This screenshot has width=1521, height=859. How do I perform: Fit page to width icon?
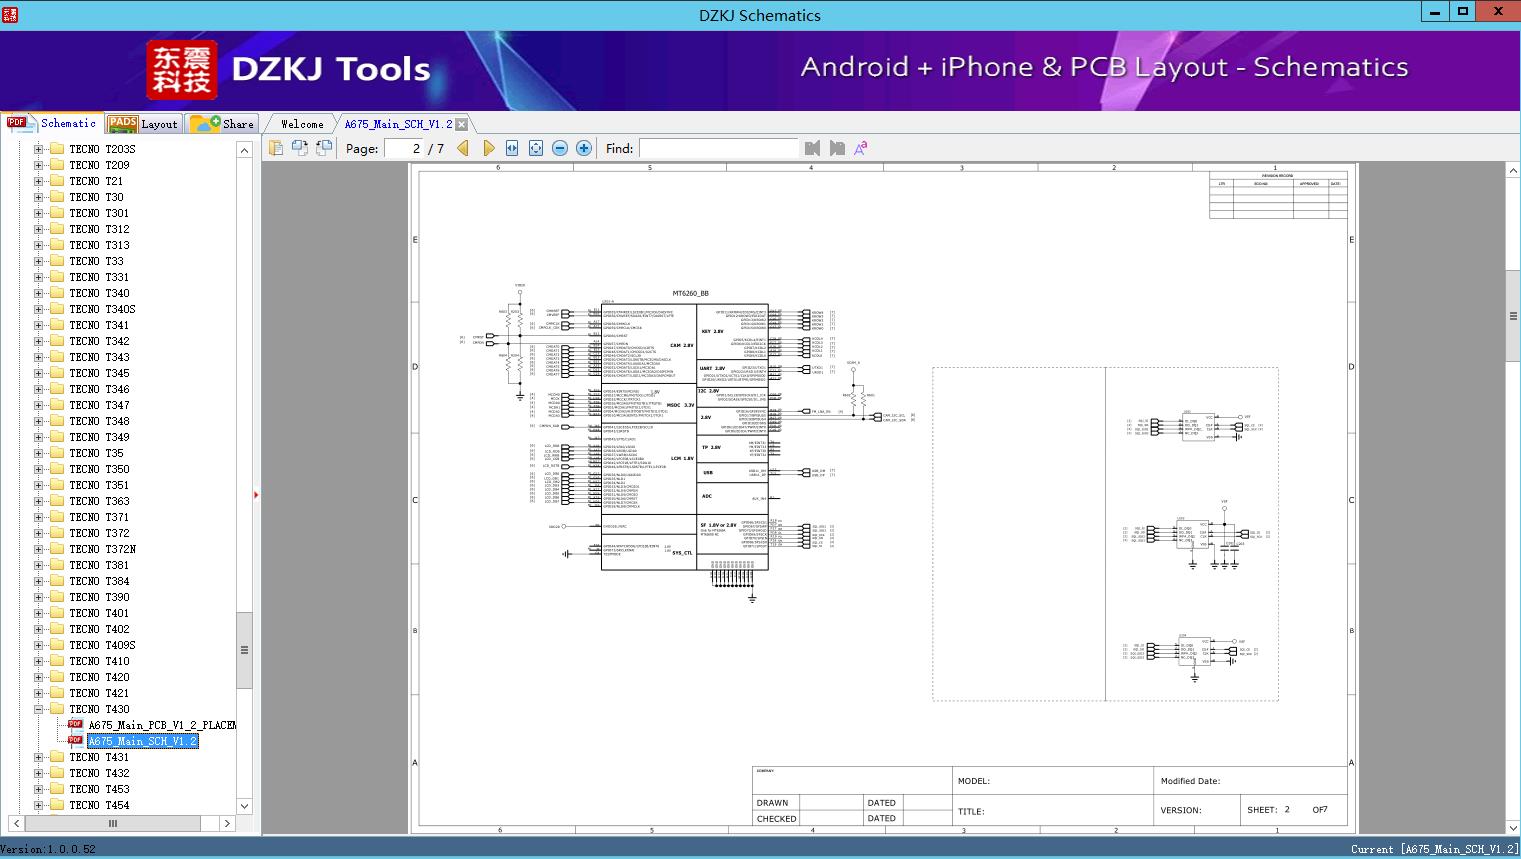(512, 148)
